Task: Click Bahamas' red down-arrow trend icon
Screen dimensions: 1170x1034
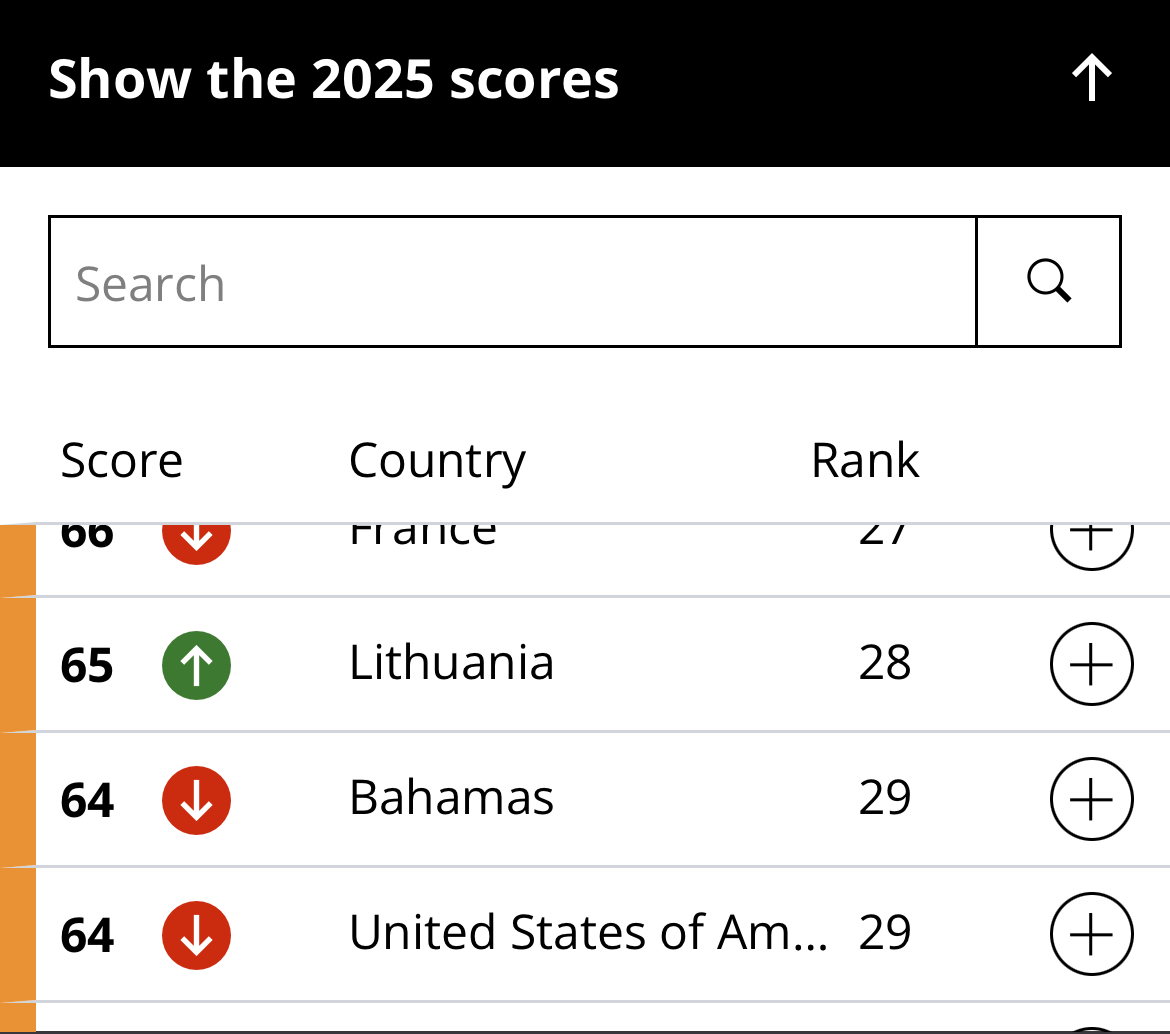Action: (x=197, y=800)
